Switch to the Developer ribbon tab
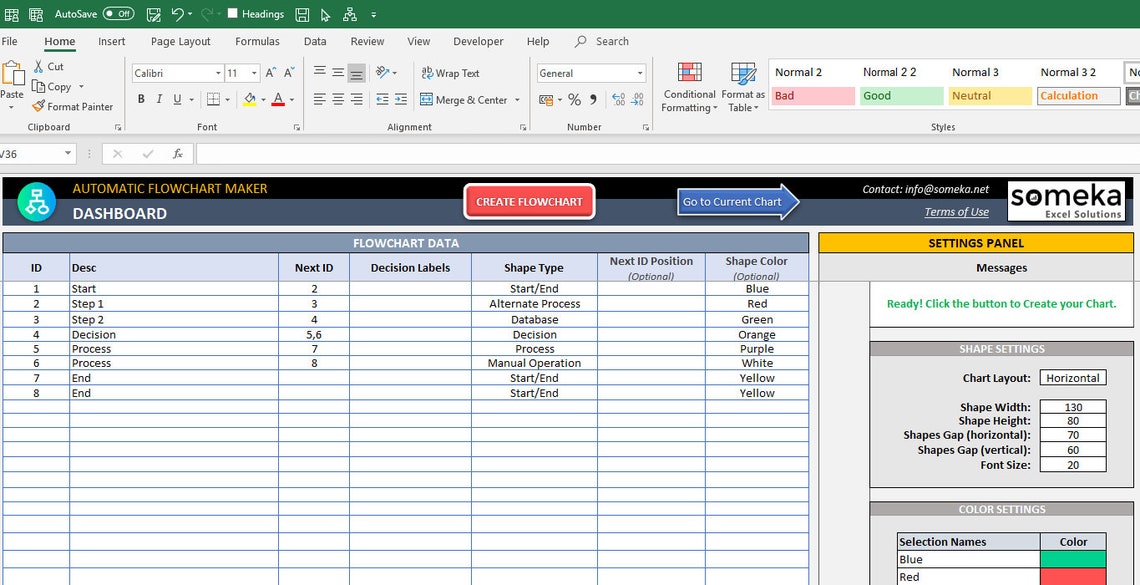1140x585 pixels. 478,41
